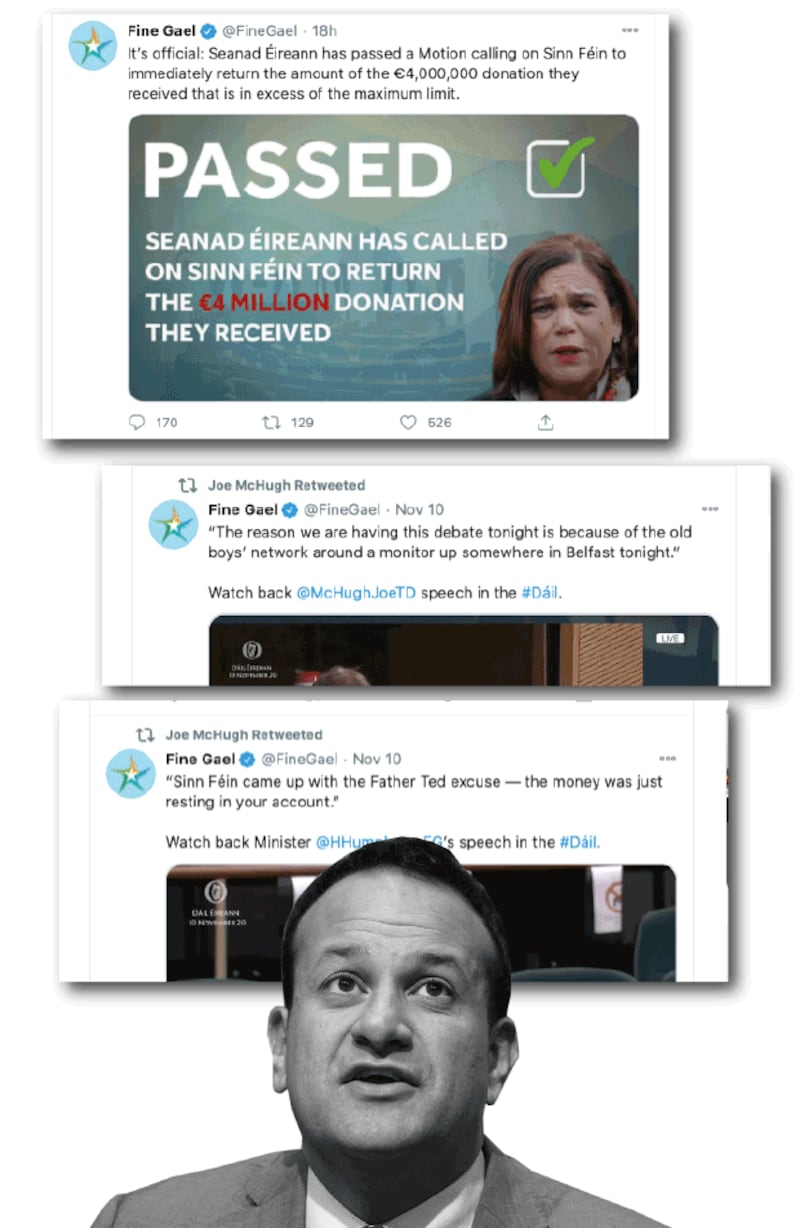800x1228 pixels.
Task: Like the tweet with 526 hearts
Action: [x=407, y=422]
